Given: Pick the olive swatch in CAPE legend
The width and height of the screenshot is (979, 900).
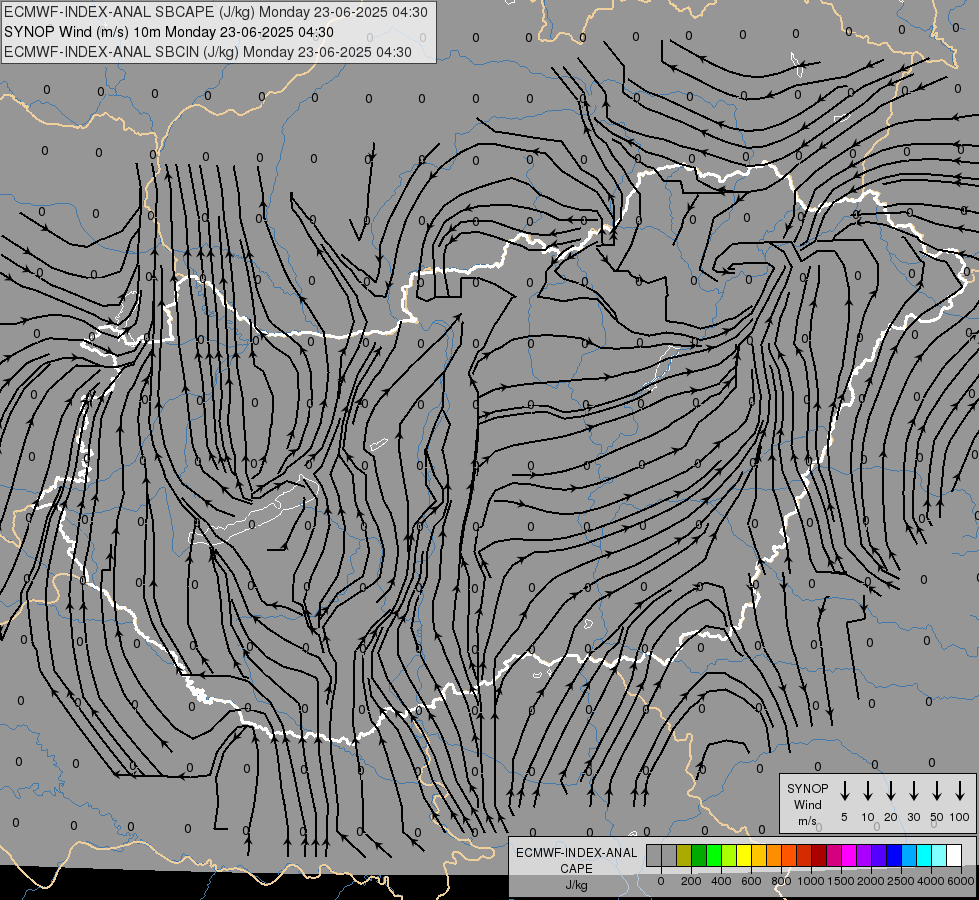Looking at the screenshot, I should tap(684, 856).
